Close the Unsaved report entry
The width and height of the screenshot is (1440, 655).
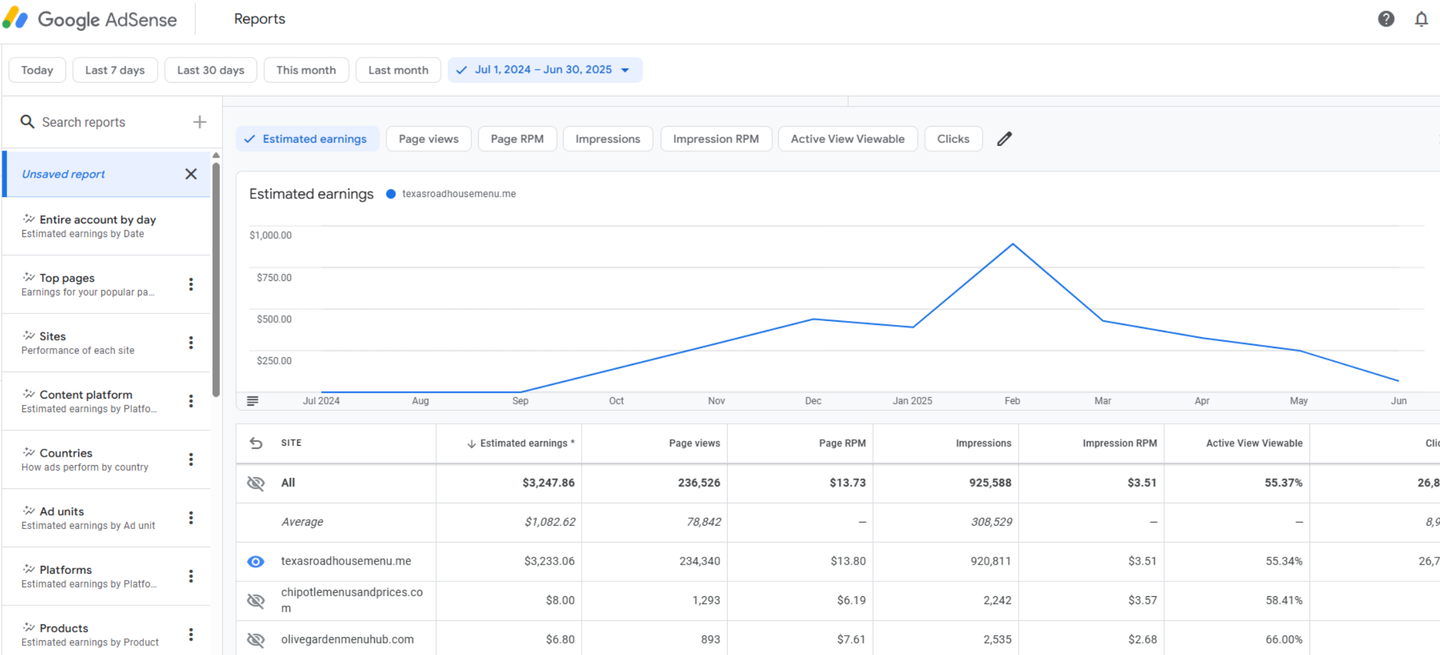click(191, 174)
